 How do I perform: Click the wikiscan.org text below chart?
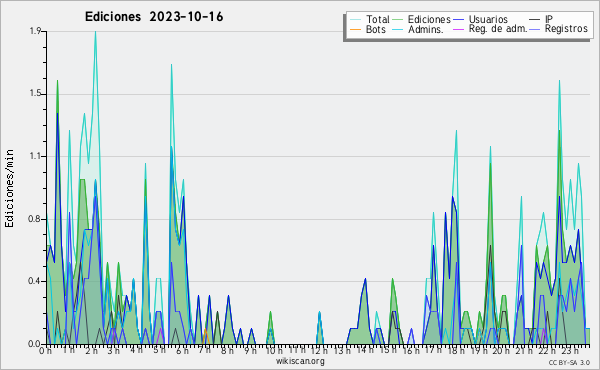click(300, 361)
